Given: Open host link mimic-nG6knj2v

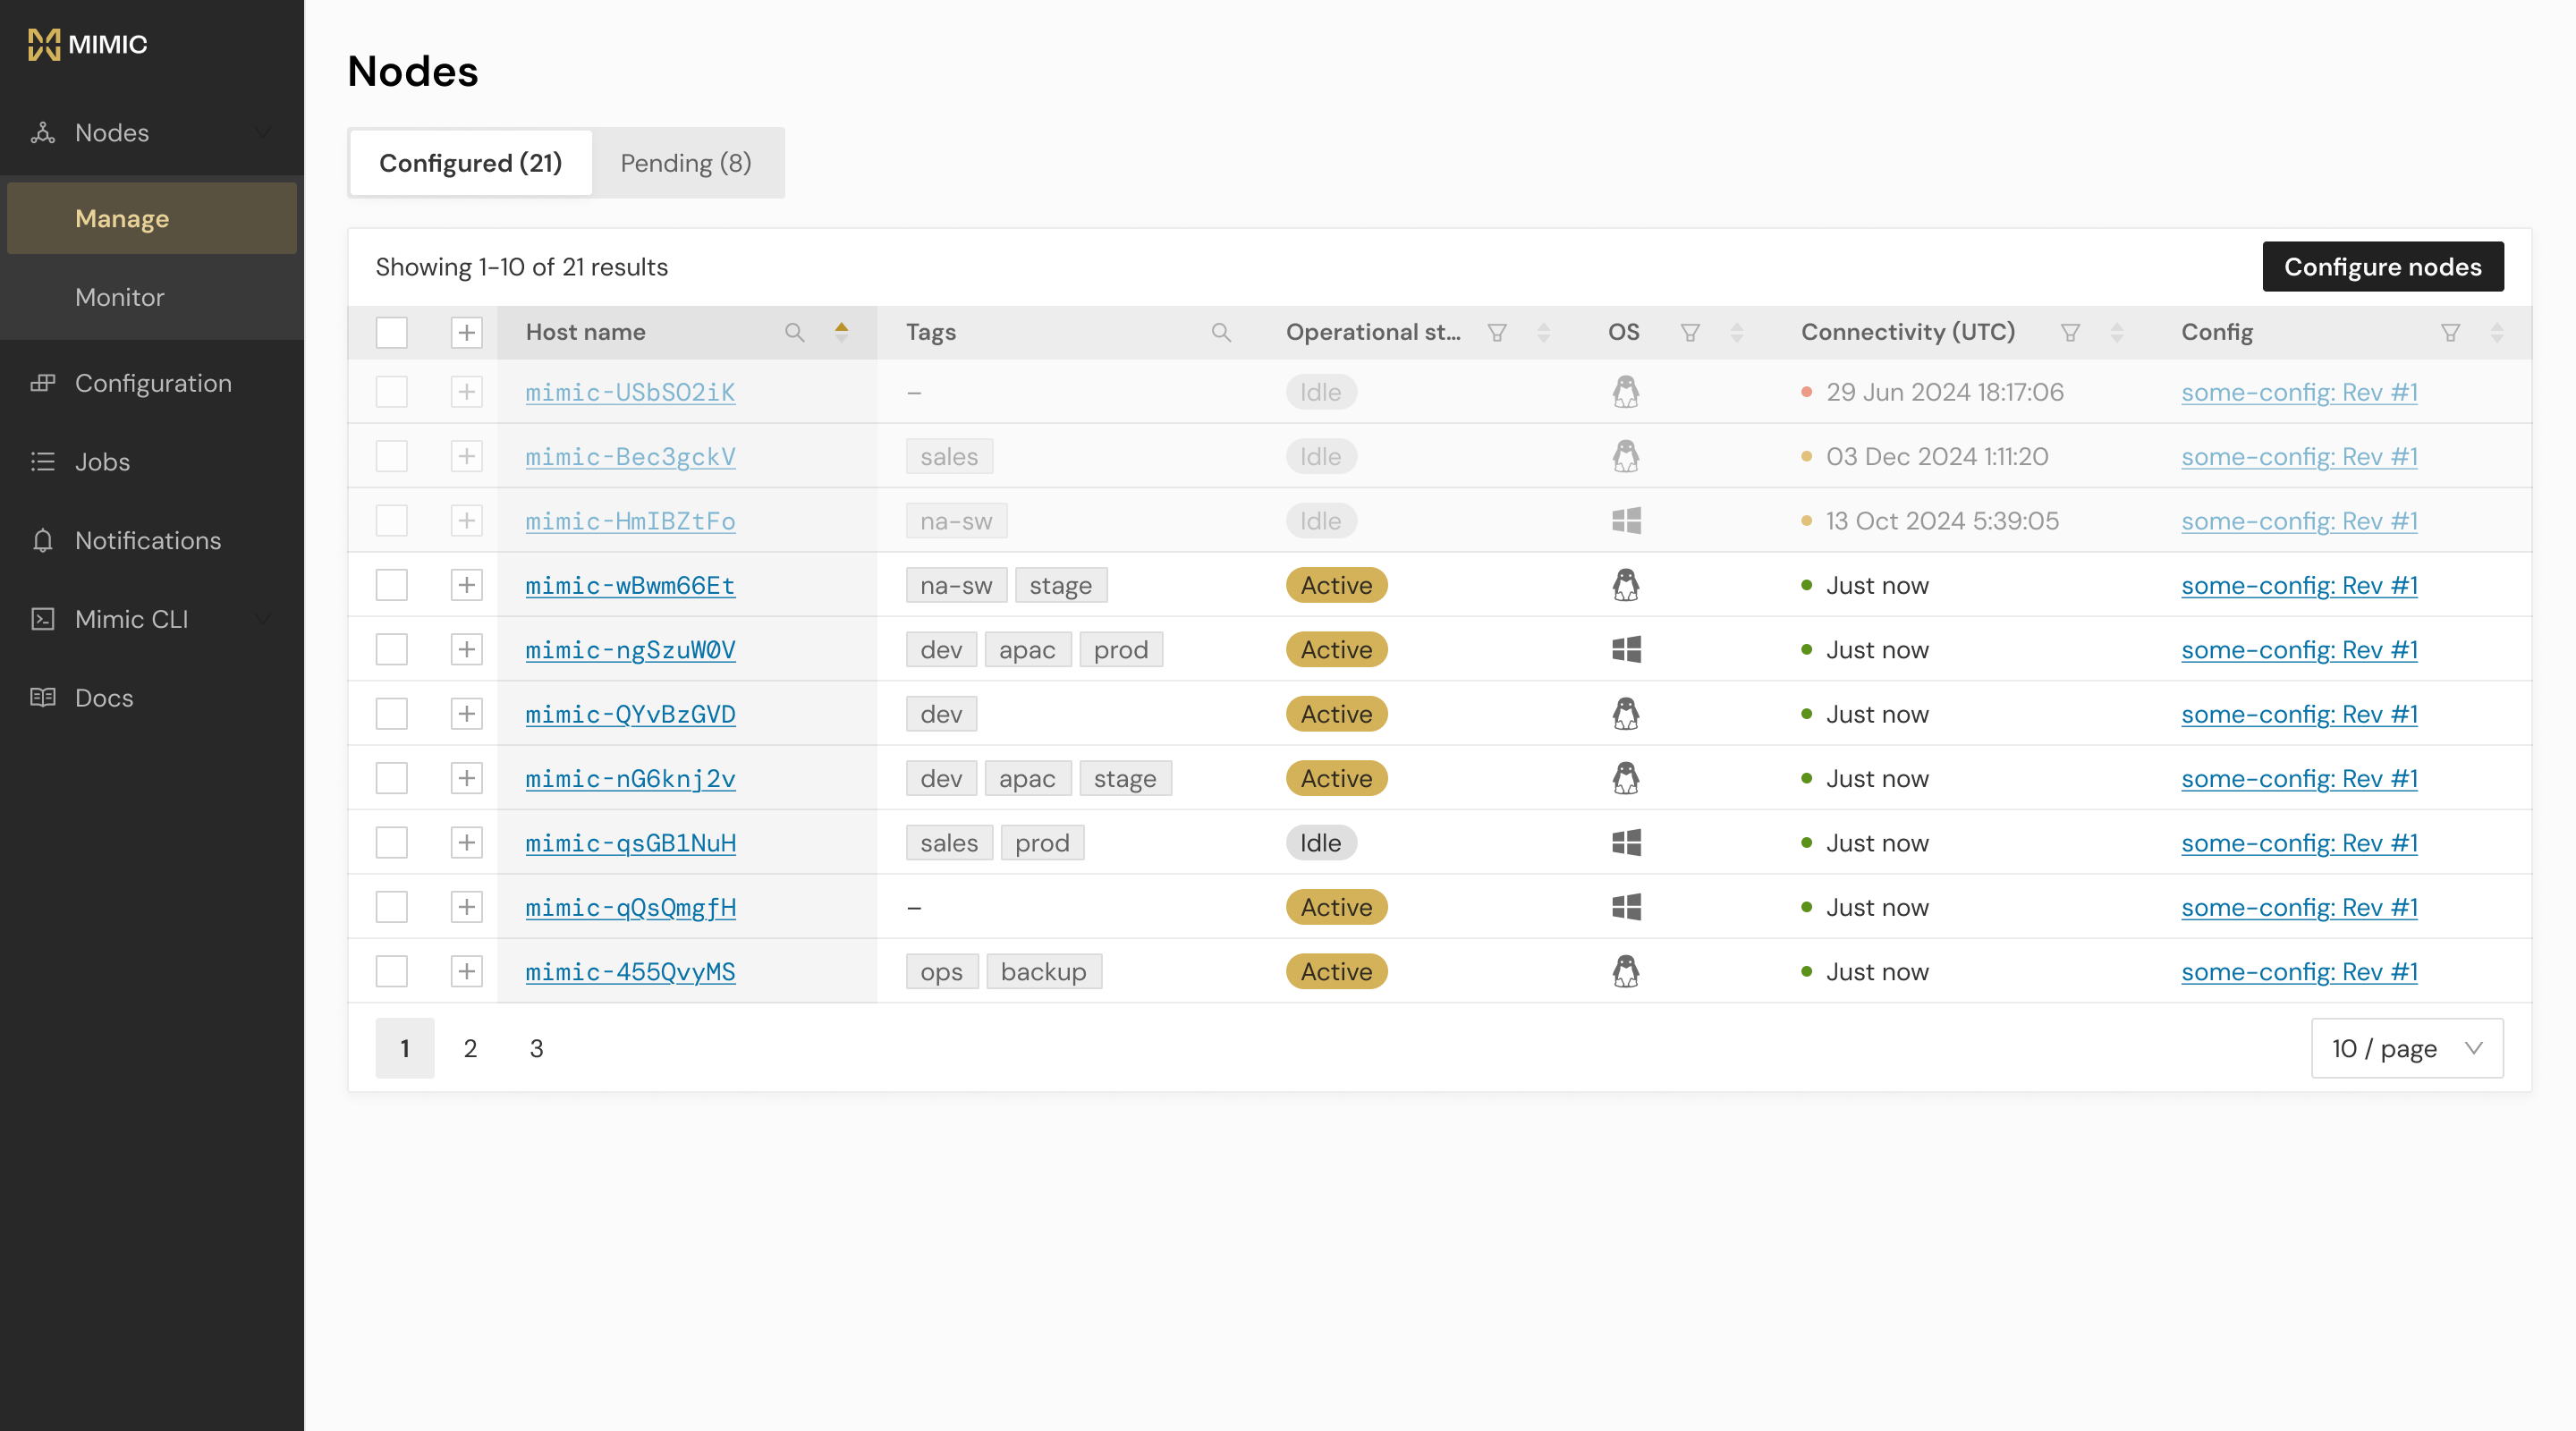Looking at the screenshot, I should [x=630, y=778].
